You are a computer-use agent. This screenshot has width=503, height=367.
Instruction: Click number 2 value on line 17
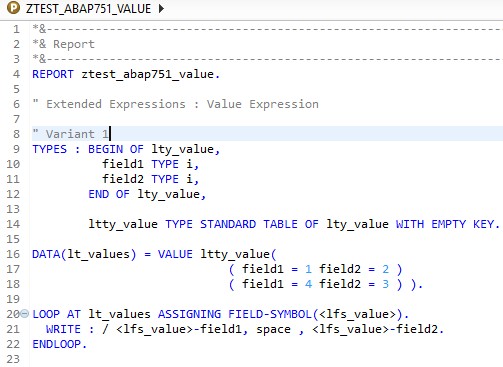tap(386, 269)
